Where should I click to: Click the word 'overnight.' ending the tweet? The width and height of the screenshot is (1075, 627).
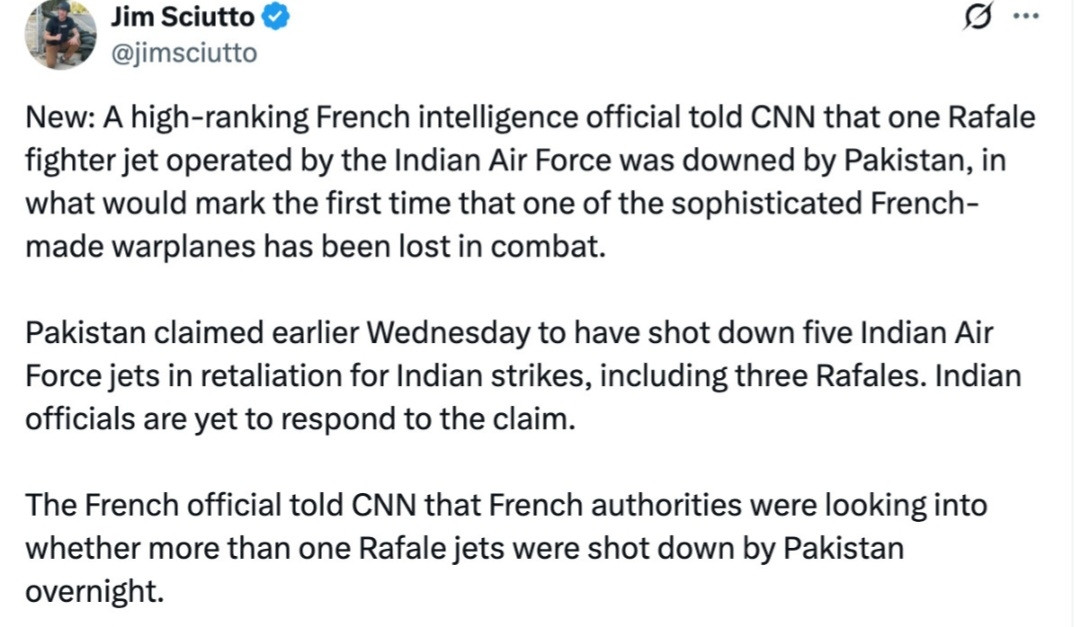pos(95,591)
